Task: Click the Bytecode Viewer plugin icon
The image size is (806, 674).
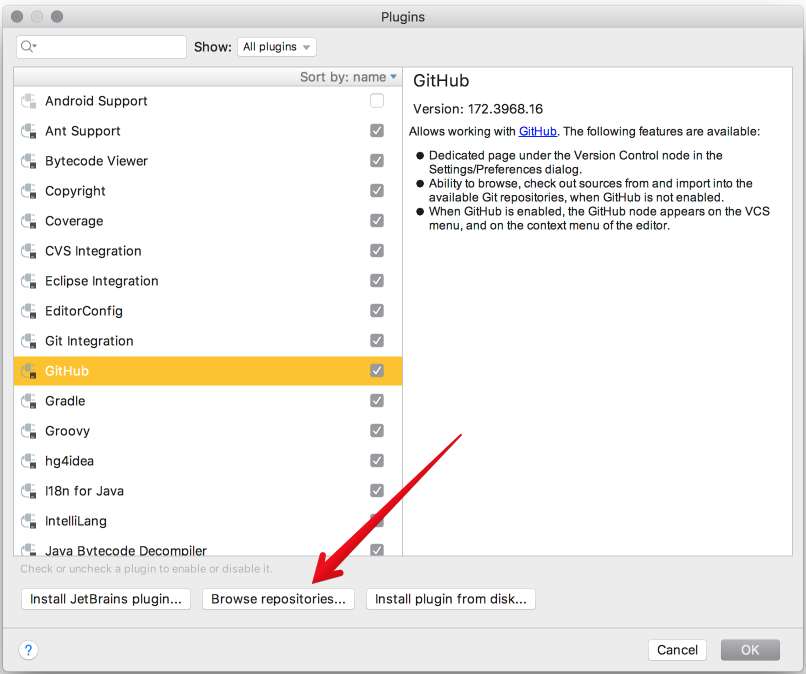Action: pos(29,161)
